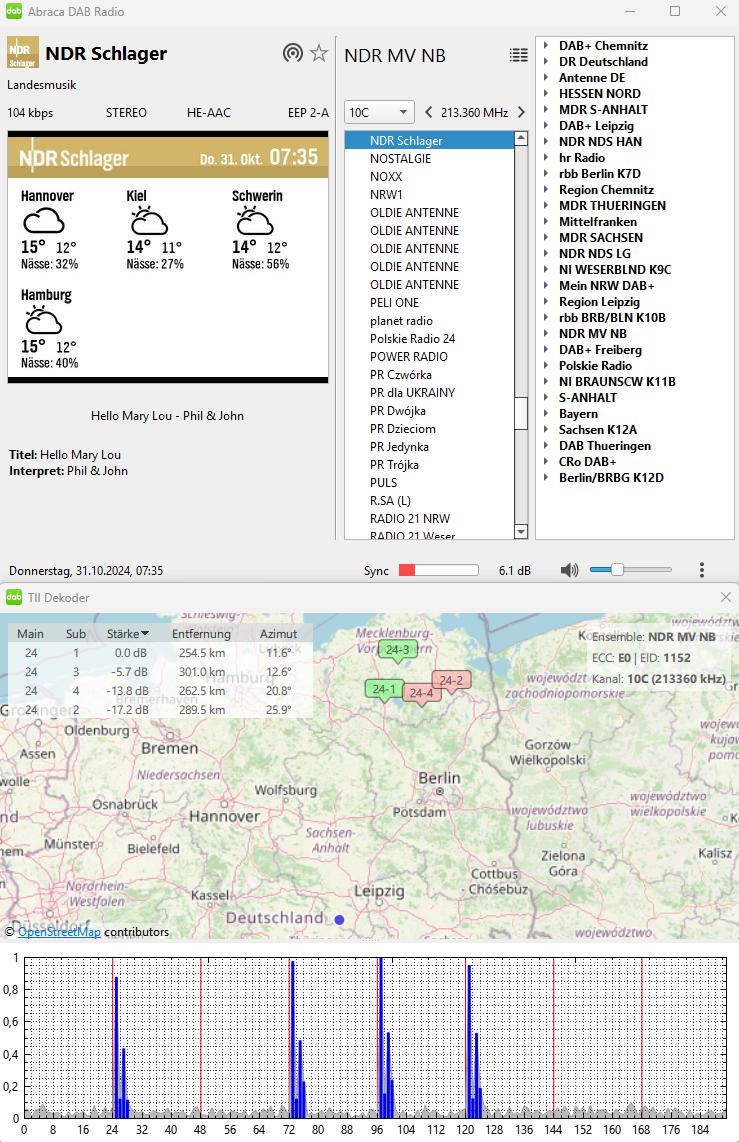Sort table by Azimut column header
The image size is (739, 1142).
pos(278,634)
